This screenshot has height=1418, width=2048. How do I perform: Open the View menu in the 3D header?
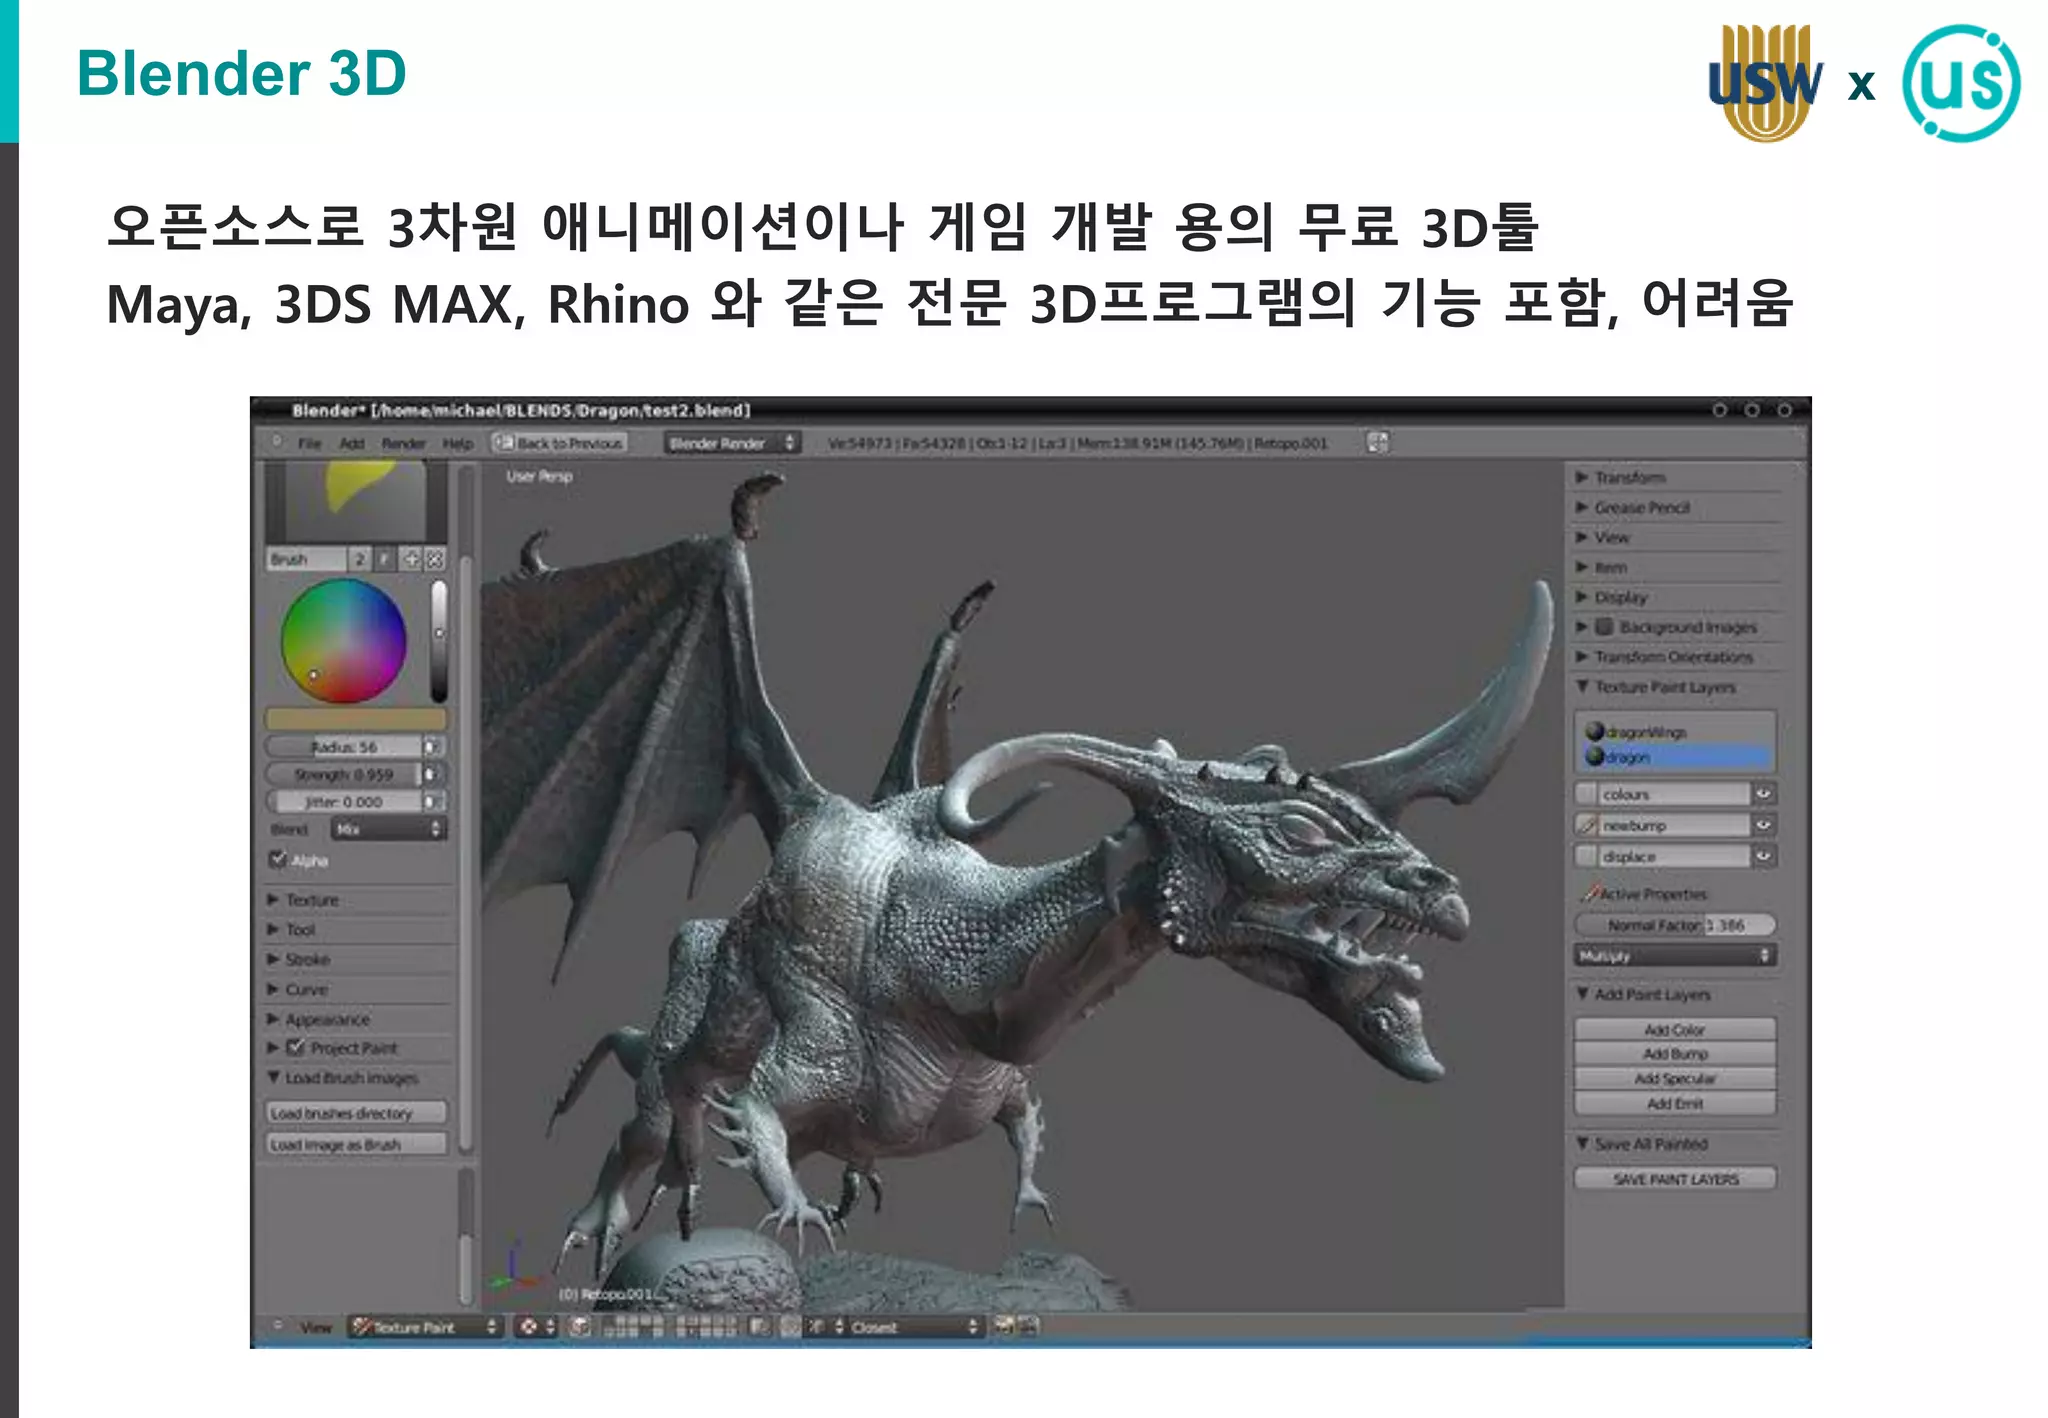point(316,1327)
